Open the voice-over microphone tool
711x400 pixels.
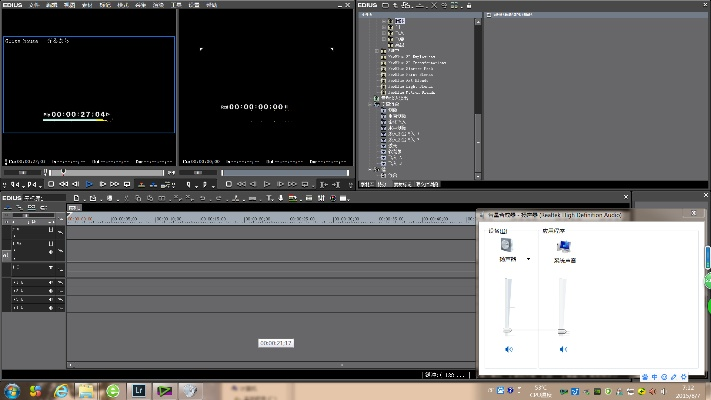pyautogui.click(x=281, y=198)
